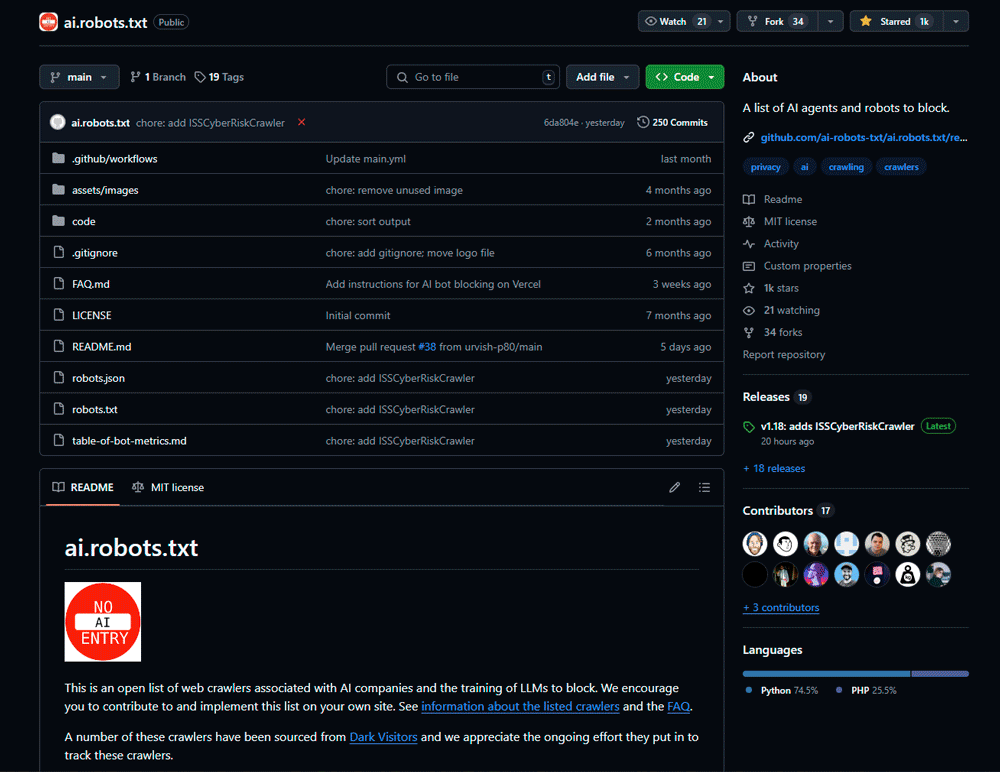This screenshot has height=772, width=1000.
Task: Open the v1.18 ISSCyberRiskCrawler release
Action: coord(837,426)
